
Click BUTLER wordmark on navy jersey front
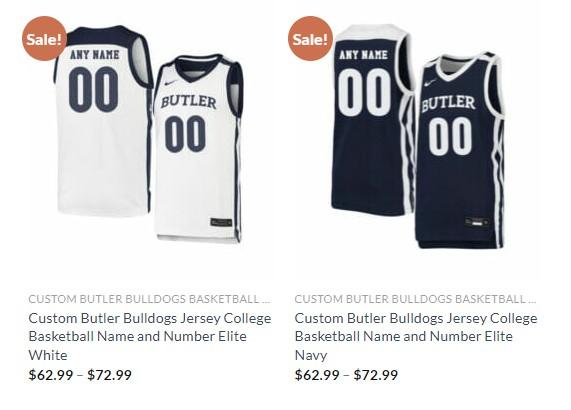pyautogui.click(x=448, y=103)
